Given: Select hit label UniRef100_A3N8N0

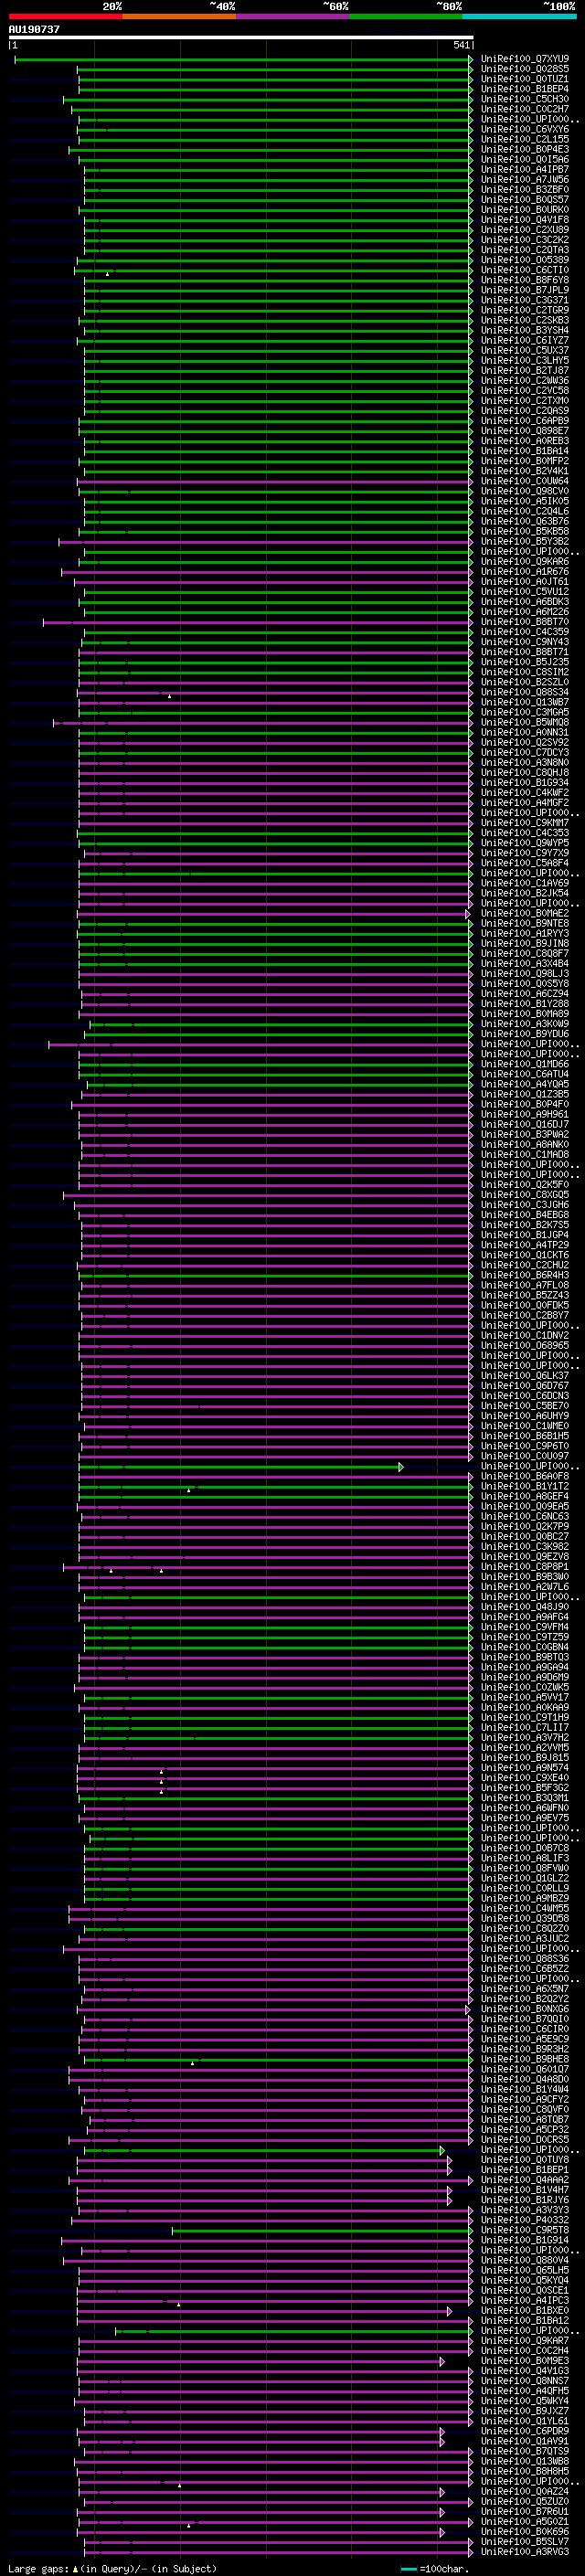Looking at the screenshot, I should pos(525,763).
